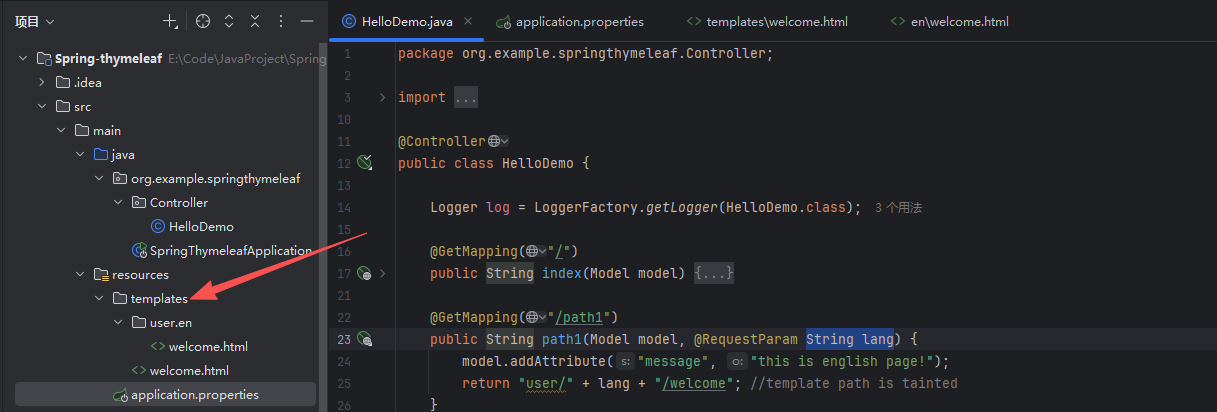Select HelloDemo class in project tree
Image resolution: width=1217 pixels, height=412 pixels.
(x=201, y=227)
